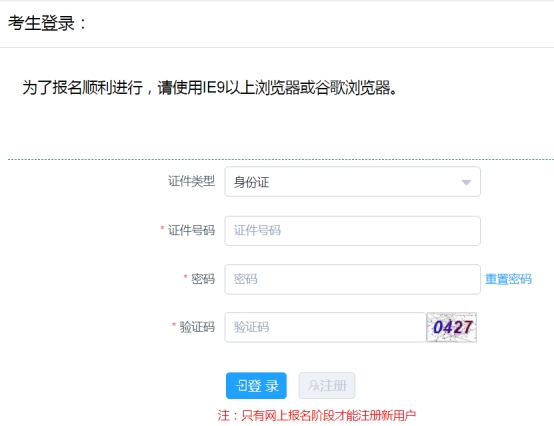Click the red asterisk beside 验证码 label
This screenshot has height=426, width=554.
tap(174, 325)
